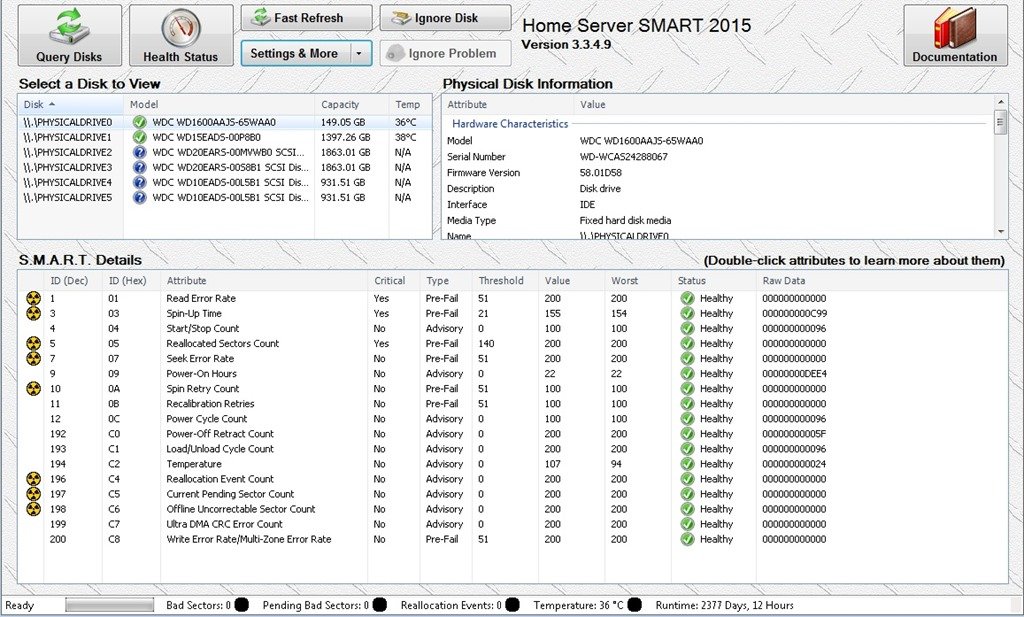Screen dimensions: 1024x617
Task: Click the Healthy check icon for Start/Stop Count
Action: coord(687,328)
